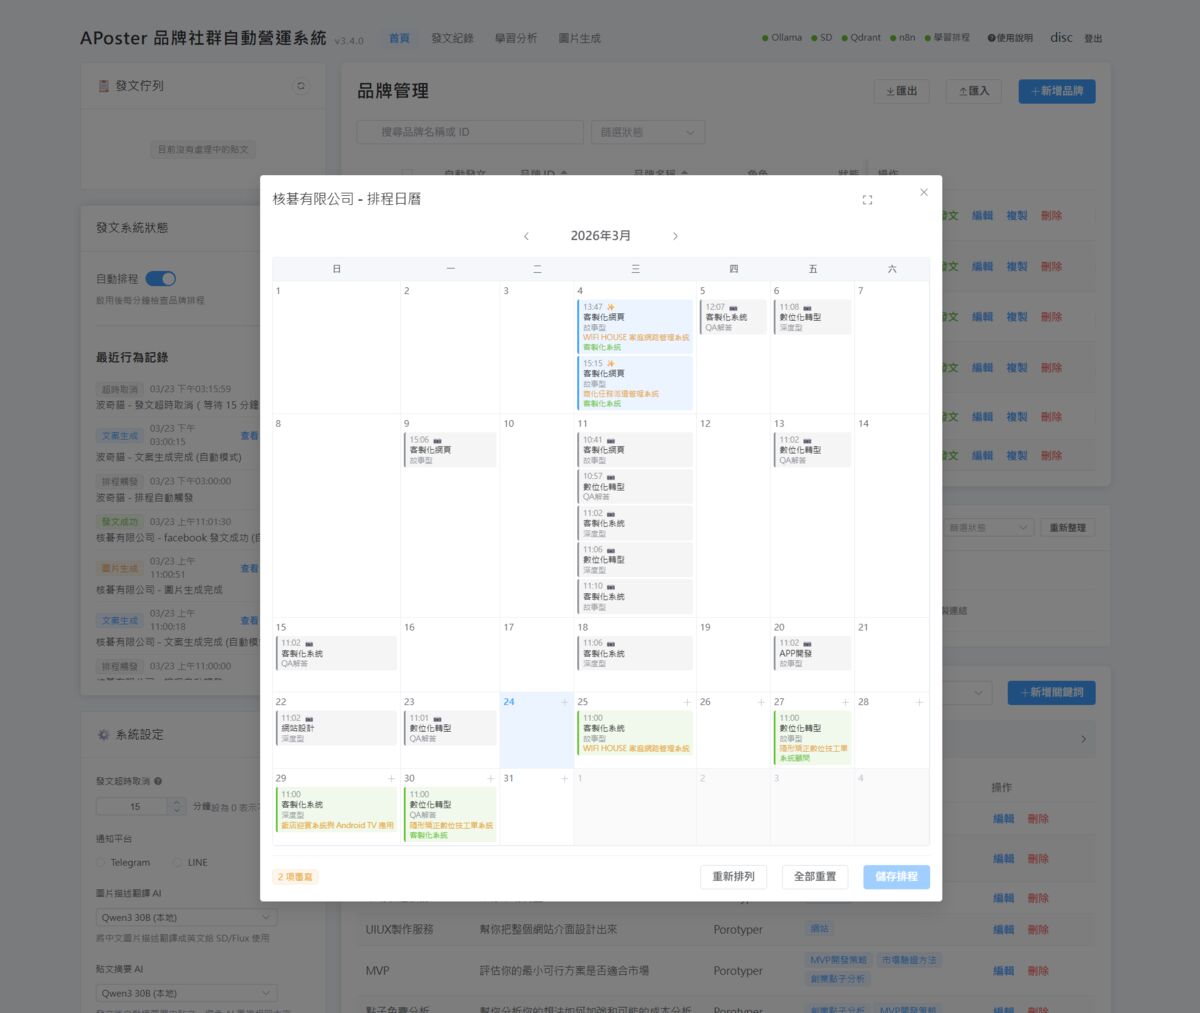Click stepper arrows on timeout minutes field
Image resolution: width=1200 pixels, height=1013 pixels.
pyautogui.click(x=177, y=806)
